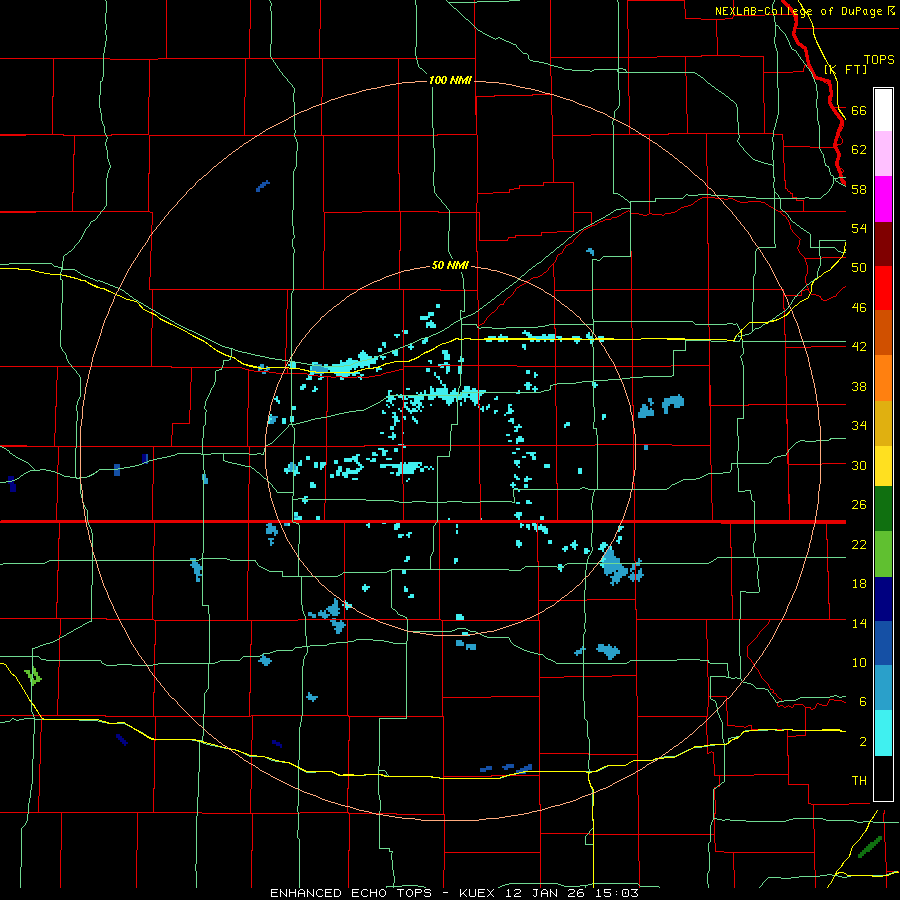Click the 50 NMI range ring label
Viewport: 900px width, 900px height.
pyautogui.click(x=450, y=266)
